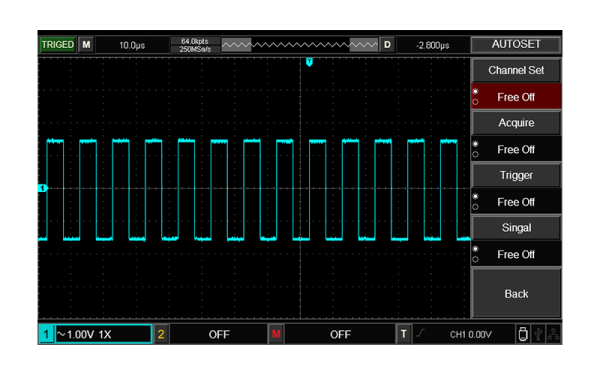Click the AUTOSET button

click(516, 44)
